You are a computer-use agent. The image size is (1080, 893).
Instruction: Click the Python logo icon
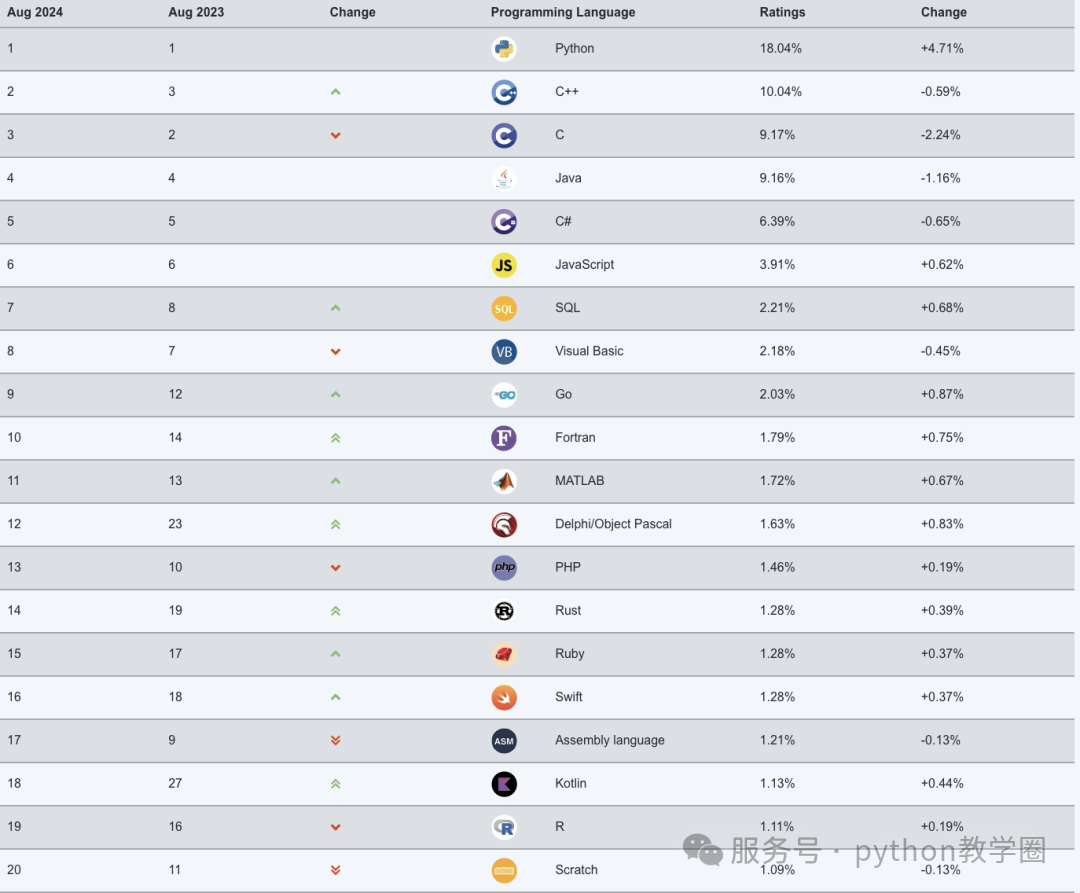(x=504, y=49)
